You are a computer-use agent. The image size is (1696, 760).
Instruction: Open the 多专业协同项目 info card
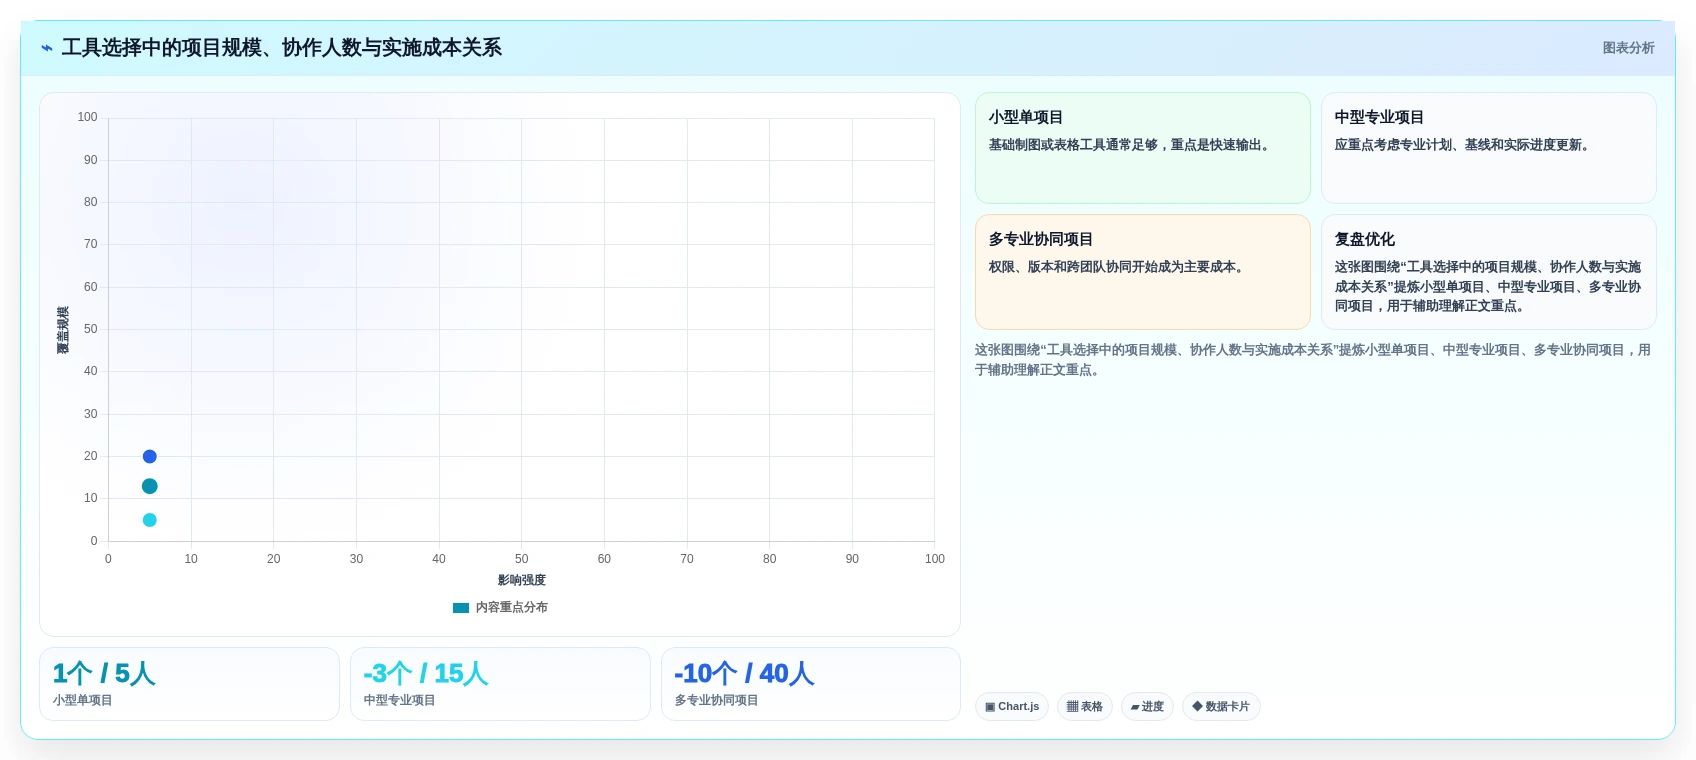(1142, 272)
